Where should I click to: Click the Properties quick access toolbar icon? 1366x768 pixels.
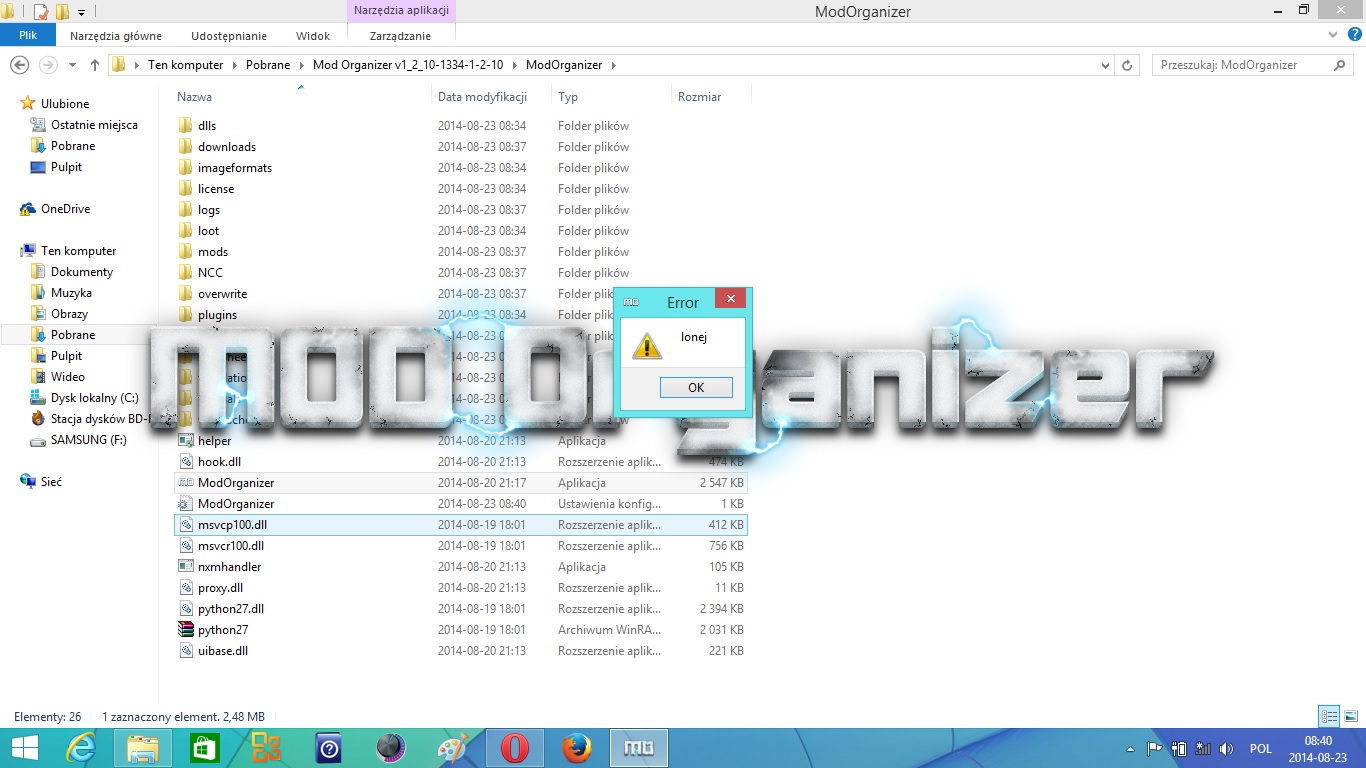click(41, 12)
